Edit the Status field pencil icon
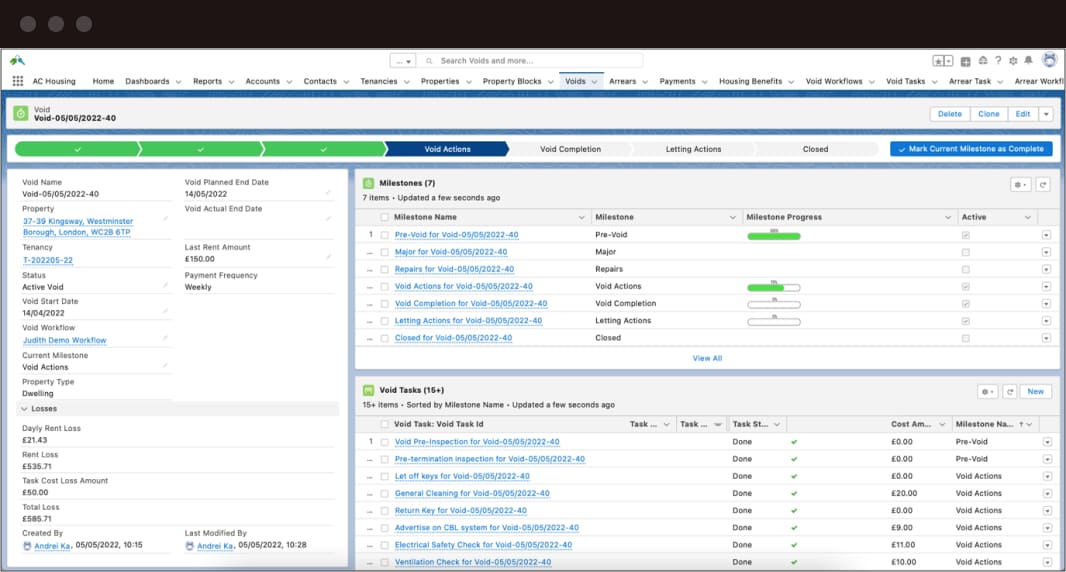 pyautogui.click(x=165, y=286)
